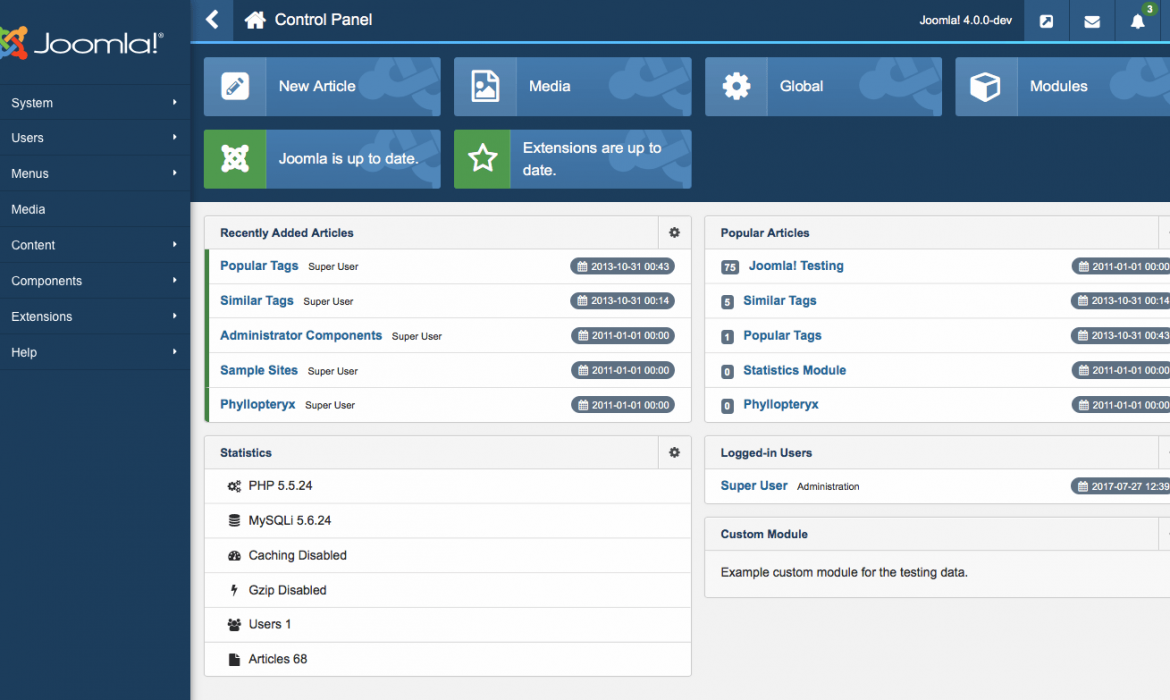Click the green Joomla update status icon

[235, 159]
